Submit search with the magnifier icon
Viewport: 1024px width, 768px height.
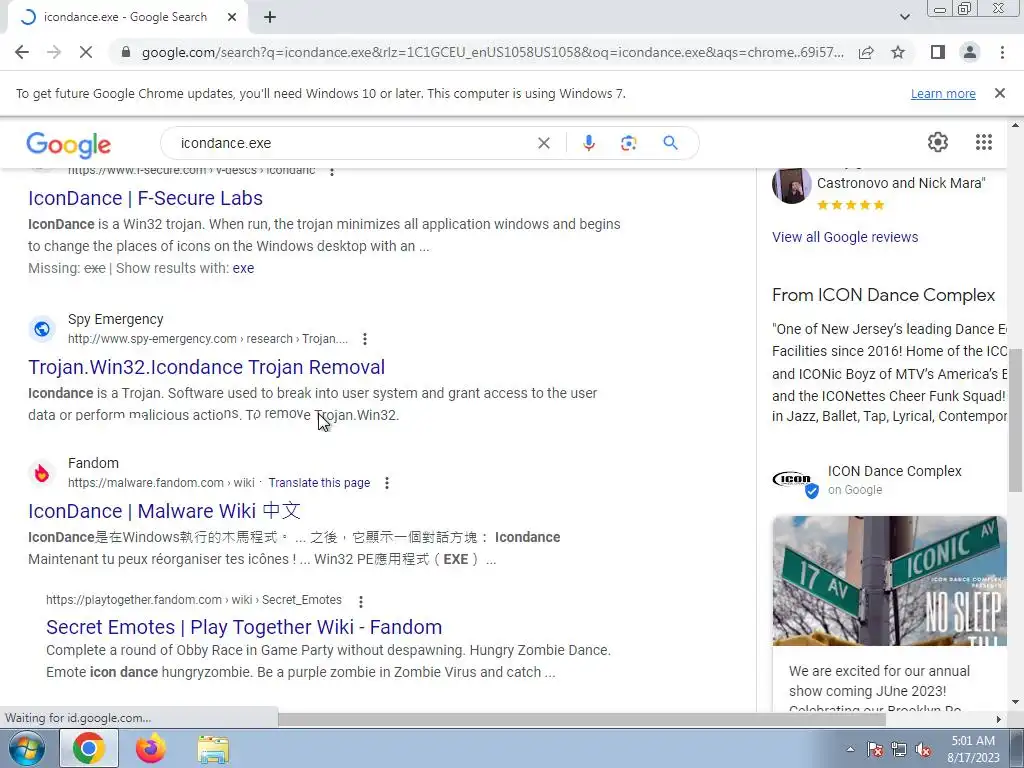pyautogui.click(x=671, y=143)
